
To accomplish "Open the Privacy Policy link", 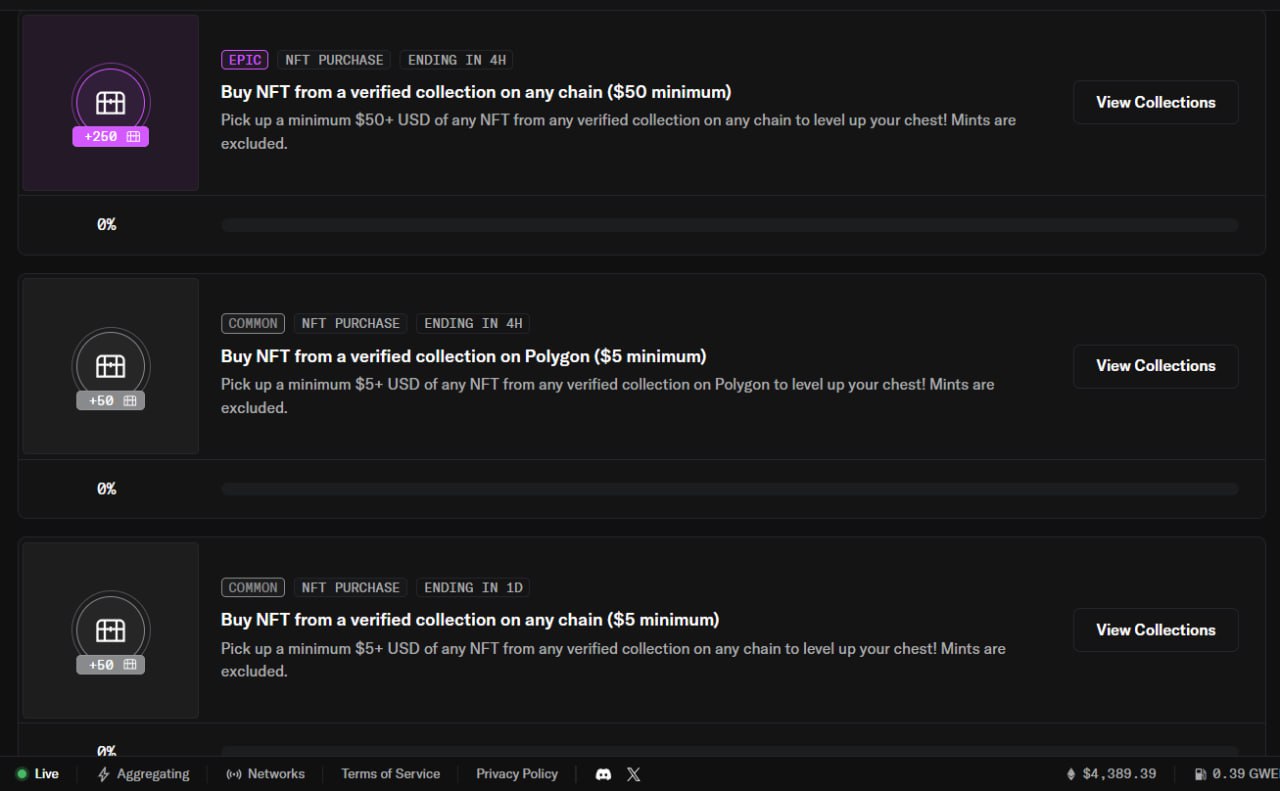I will pyautogui.click(x=517, y=774).
